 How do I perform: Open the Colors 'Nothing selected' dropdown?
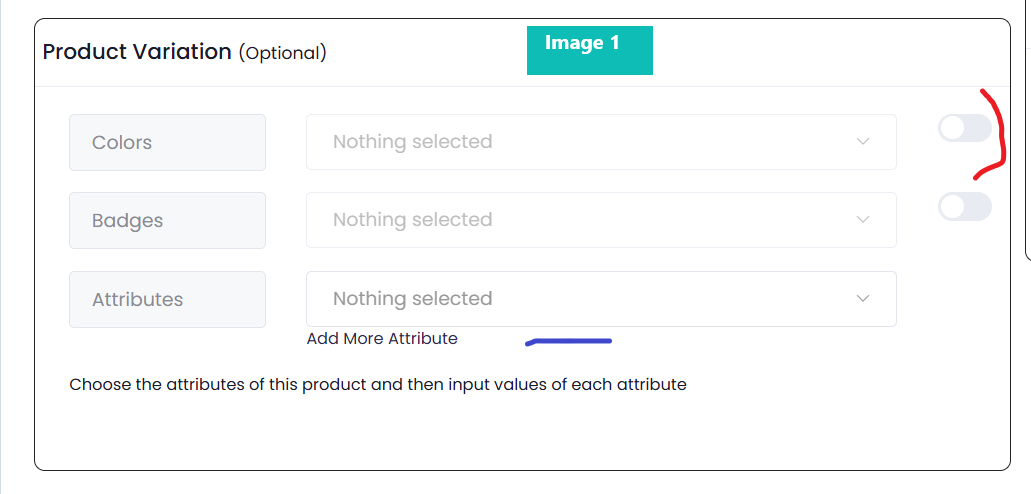pyautogui.click(x=601, y=142)
